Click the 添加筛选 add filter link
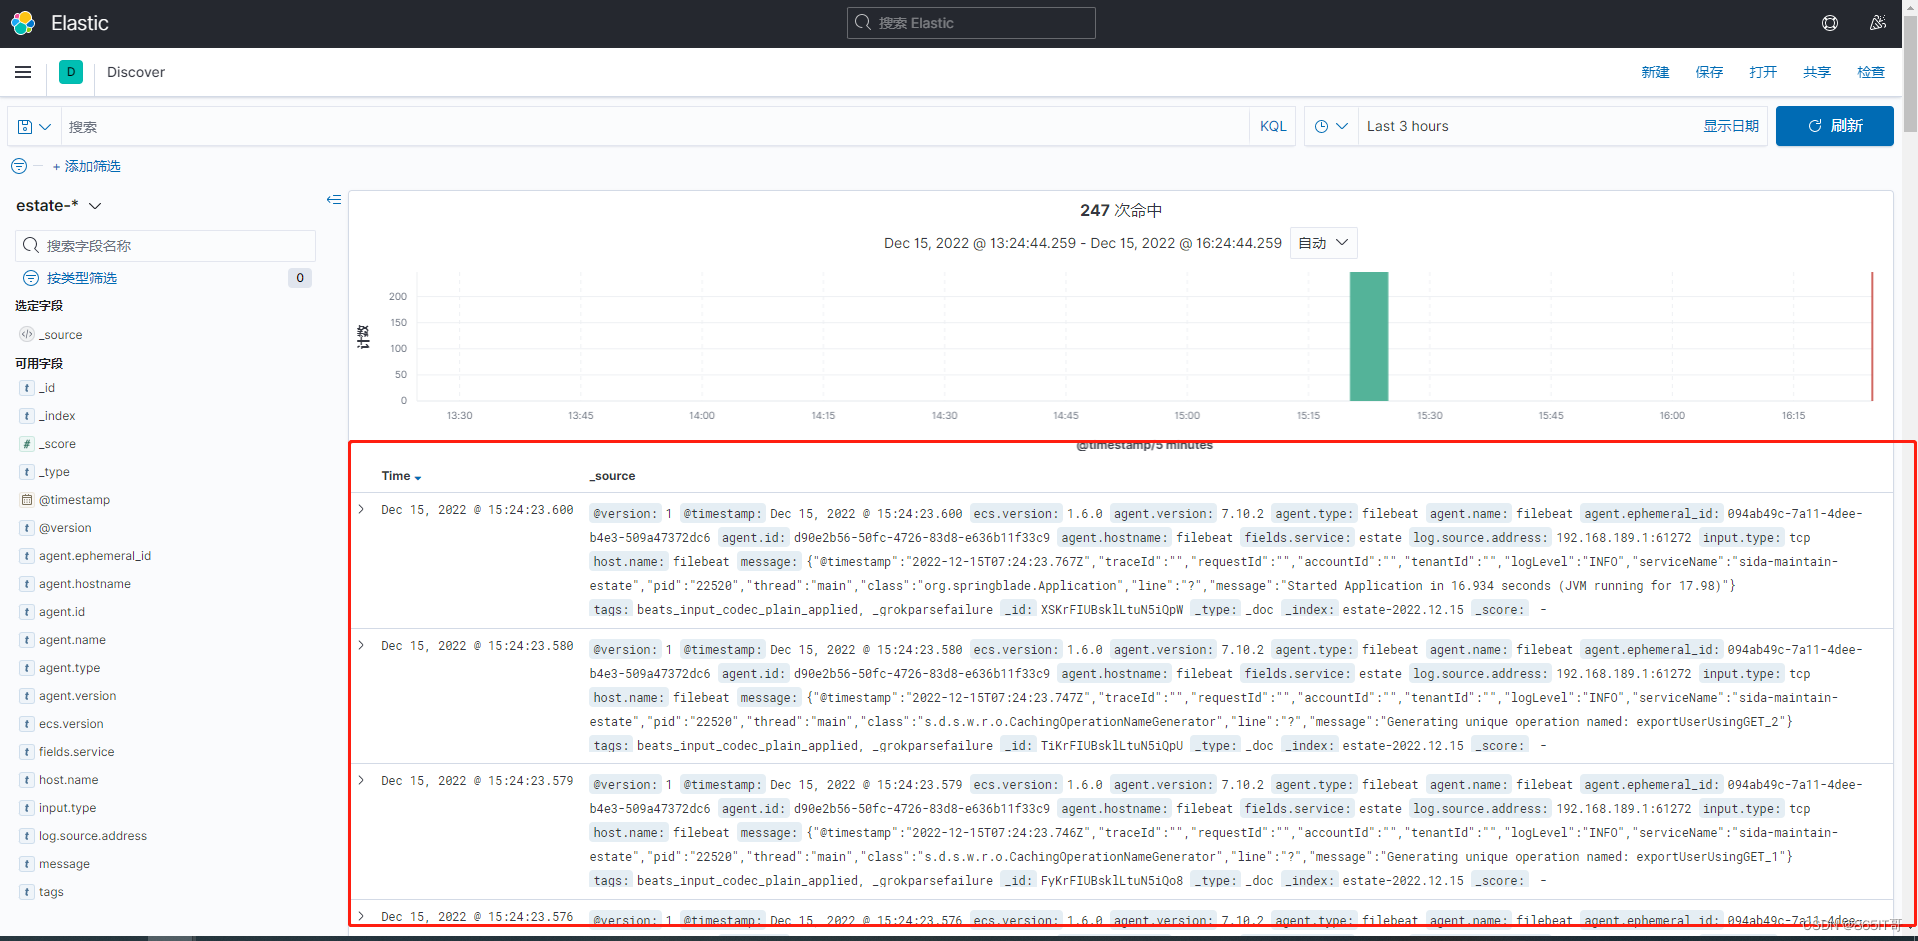Image resolution: width=1918 pixels, height=941 pixels. (86, 166)
